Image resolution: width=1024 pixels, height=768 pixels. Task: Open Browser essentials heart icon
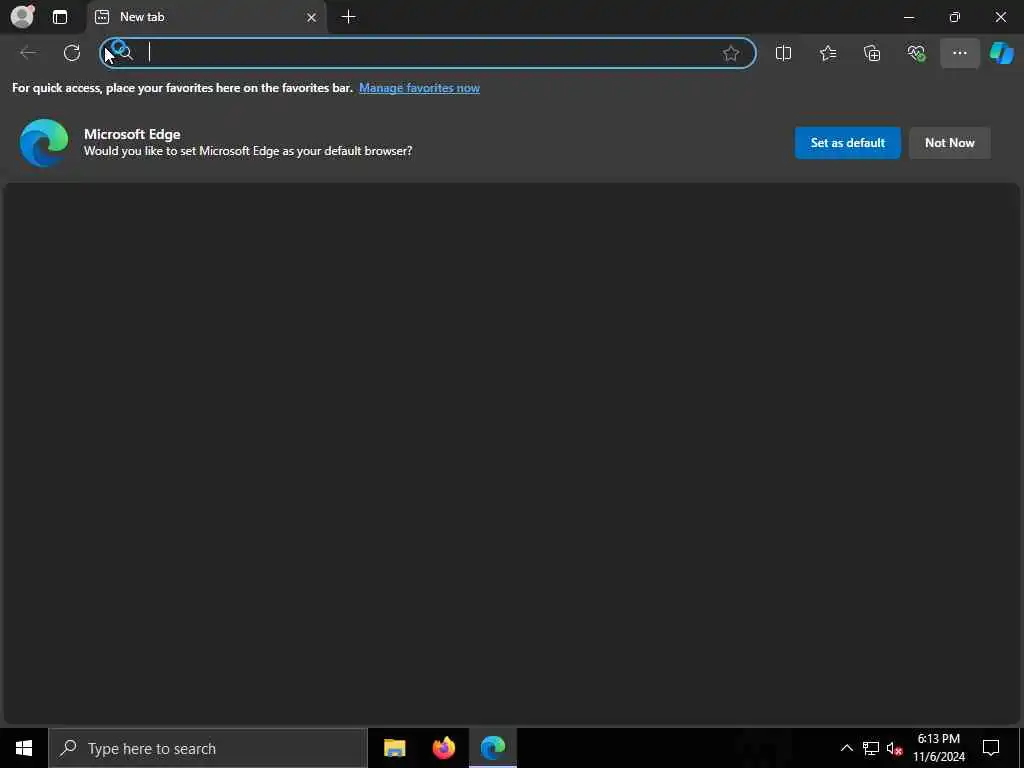(916, 53)
